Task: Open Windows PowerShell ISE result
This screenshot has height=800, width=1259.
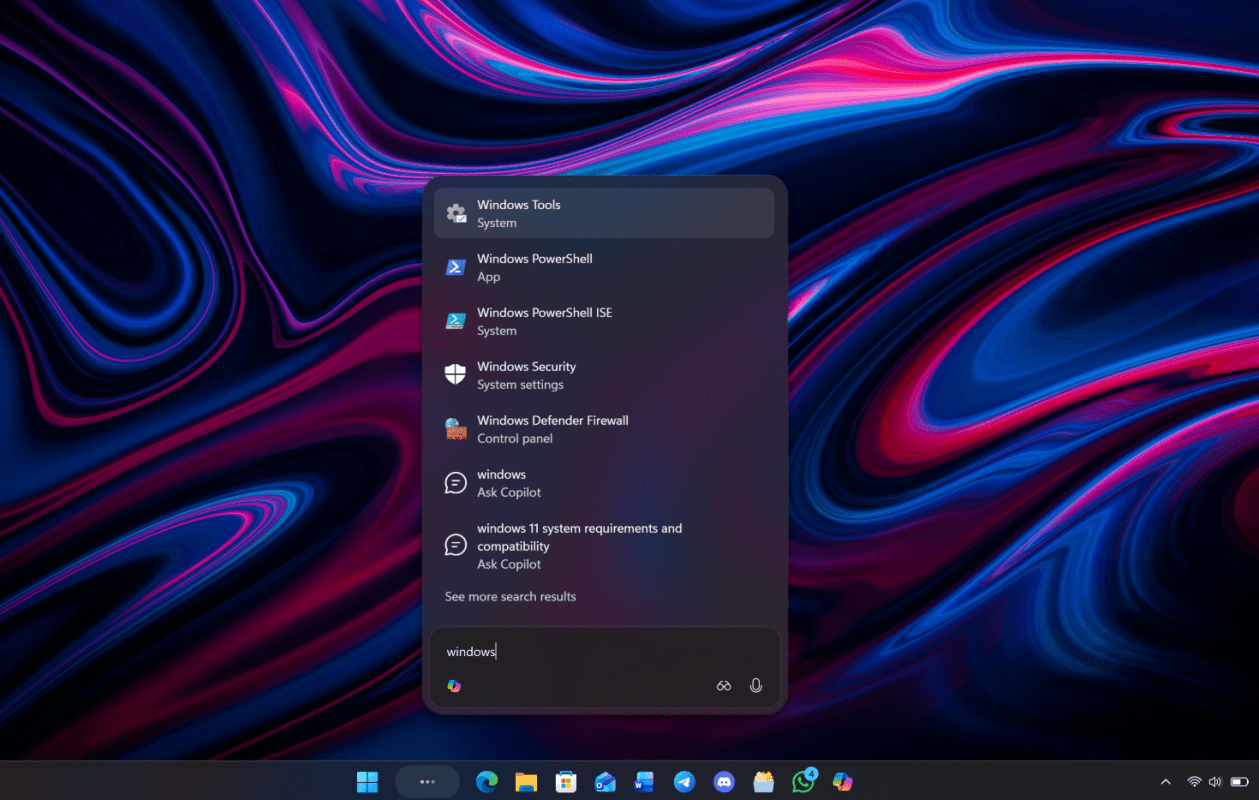Action: [x=604, y=321]
